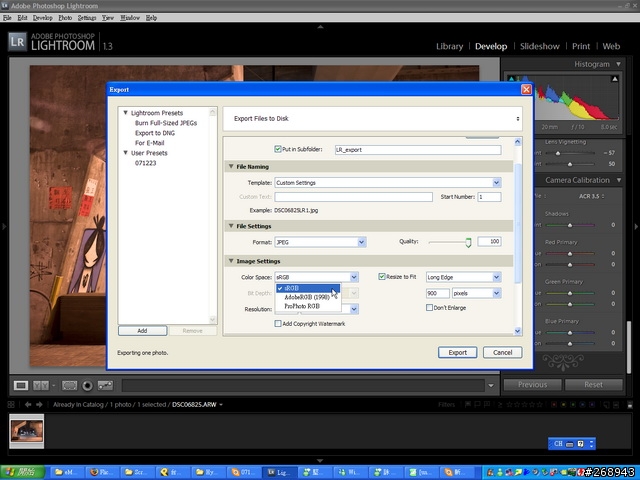Select the Loupe view icon
The width and height of the screenshot is (640, 480).
pos(21,385)
